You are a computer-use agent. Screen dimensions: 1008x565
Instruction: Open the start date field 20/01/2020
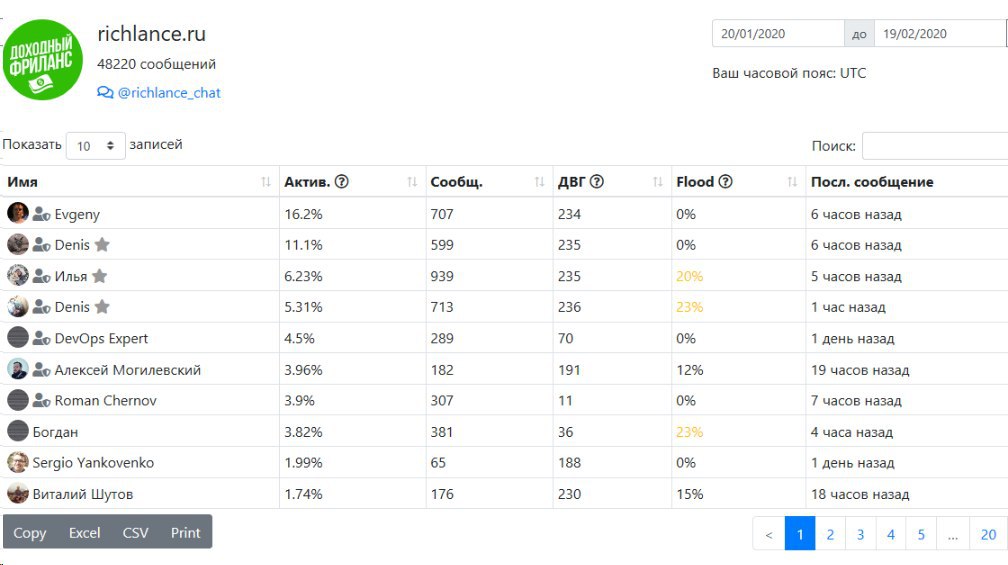click(778, 33)
